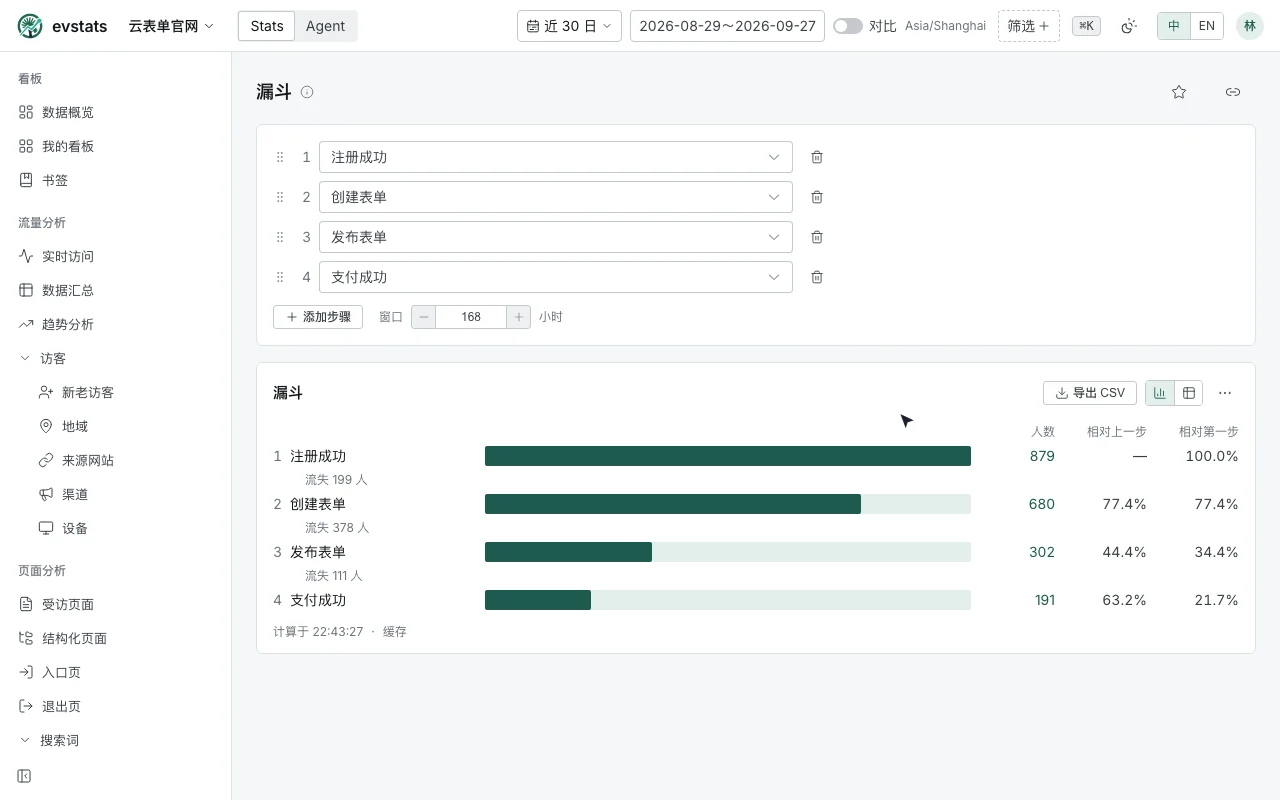Screen dimensions: 1280x800
Task: Click the 168 window hours input
Action: coord(471,317)
